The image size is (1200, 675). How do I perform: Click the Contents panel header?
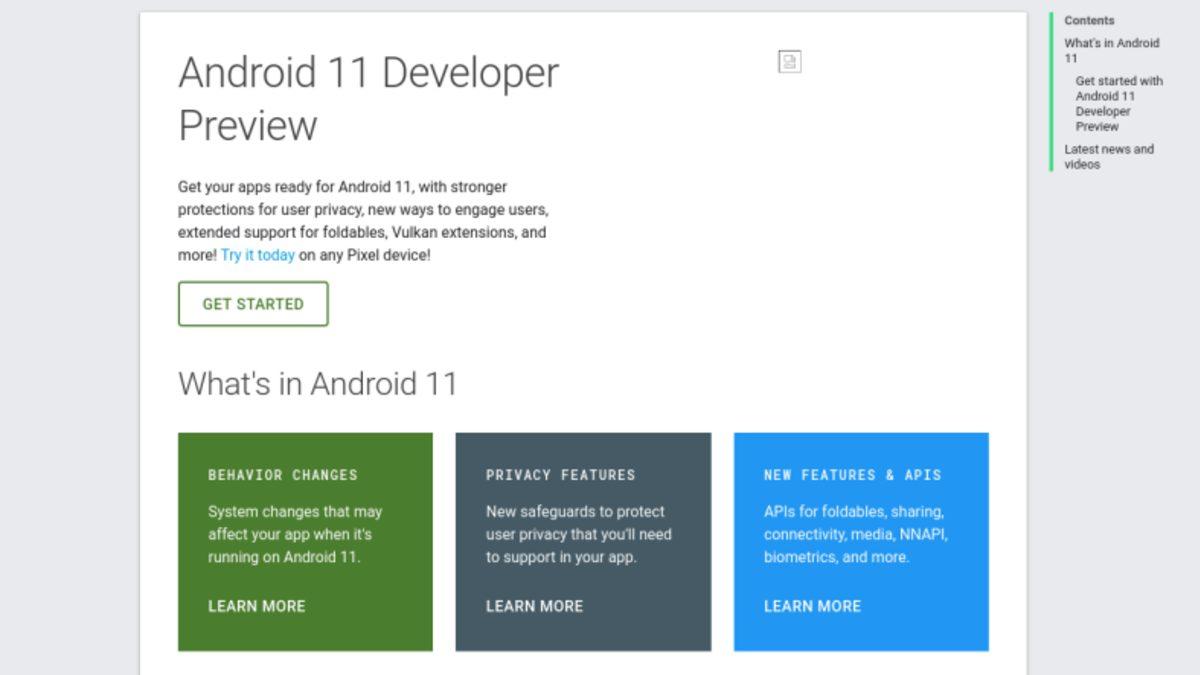coord(1088,20)
